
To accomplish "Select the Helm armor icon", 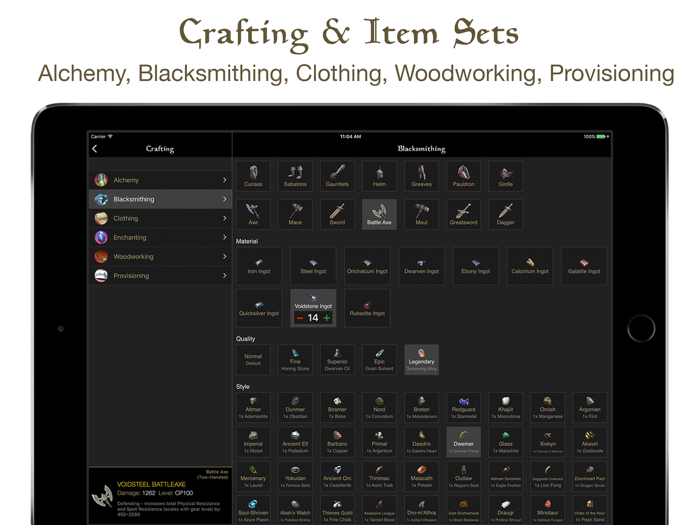I will 379,176.
